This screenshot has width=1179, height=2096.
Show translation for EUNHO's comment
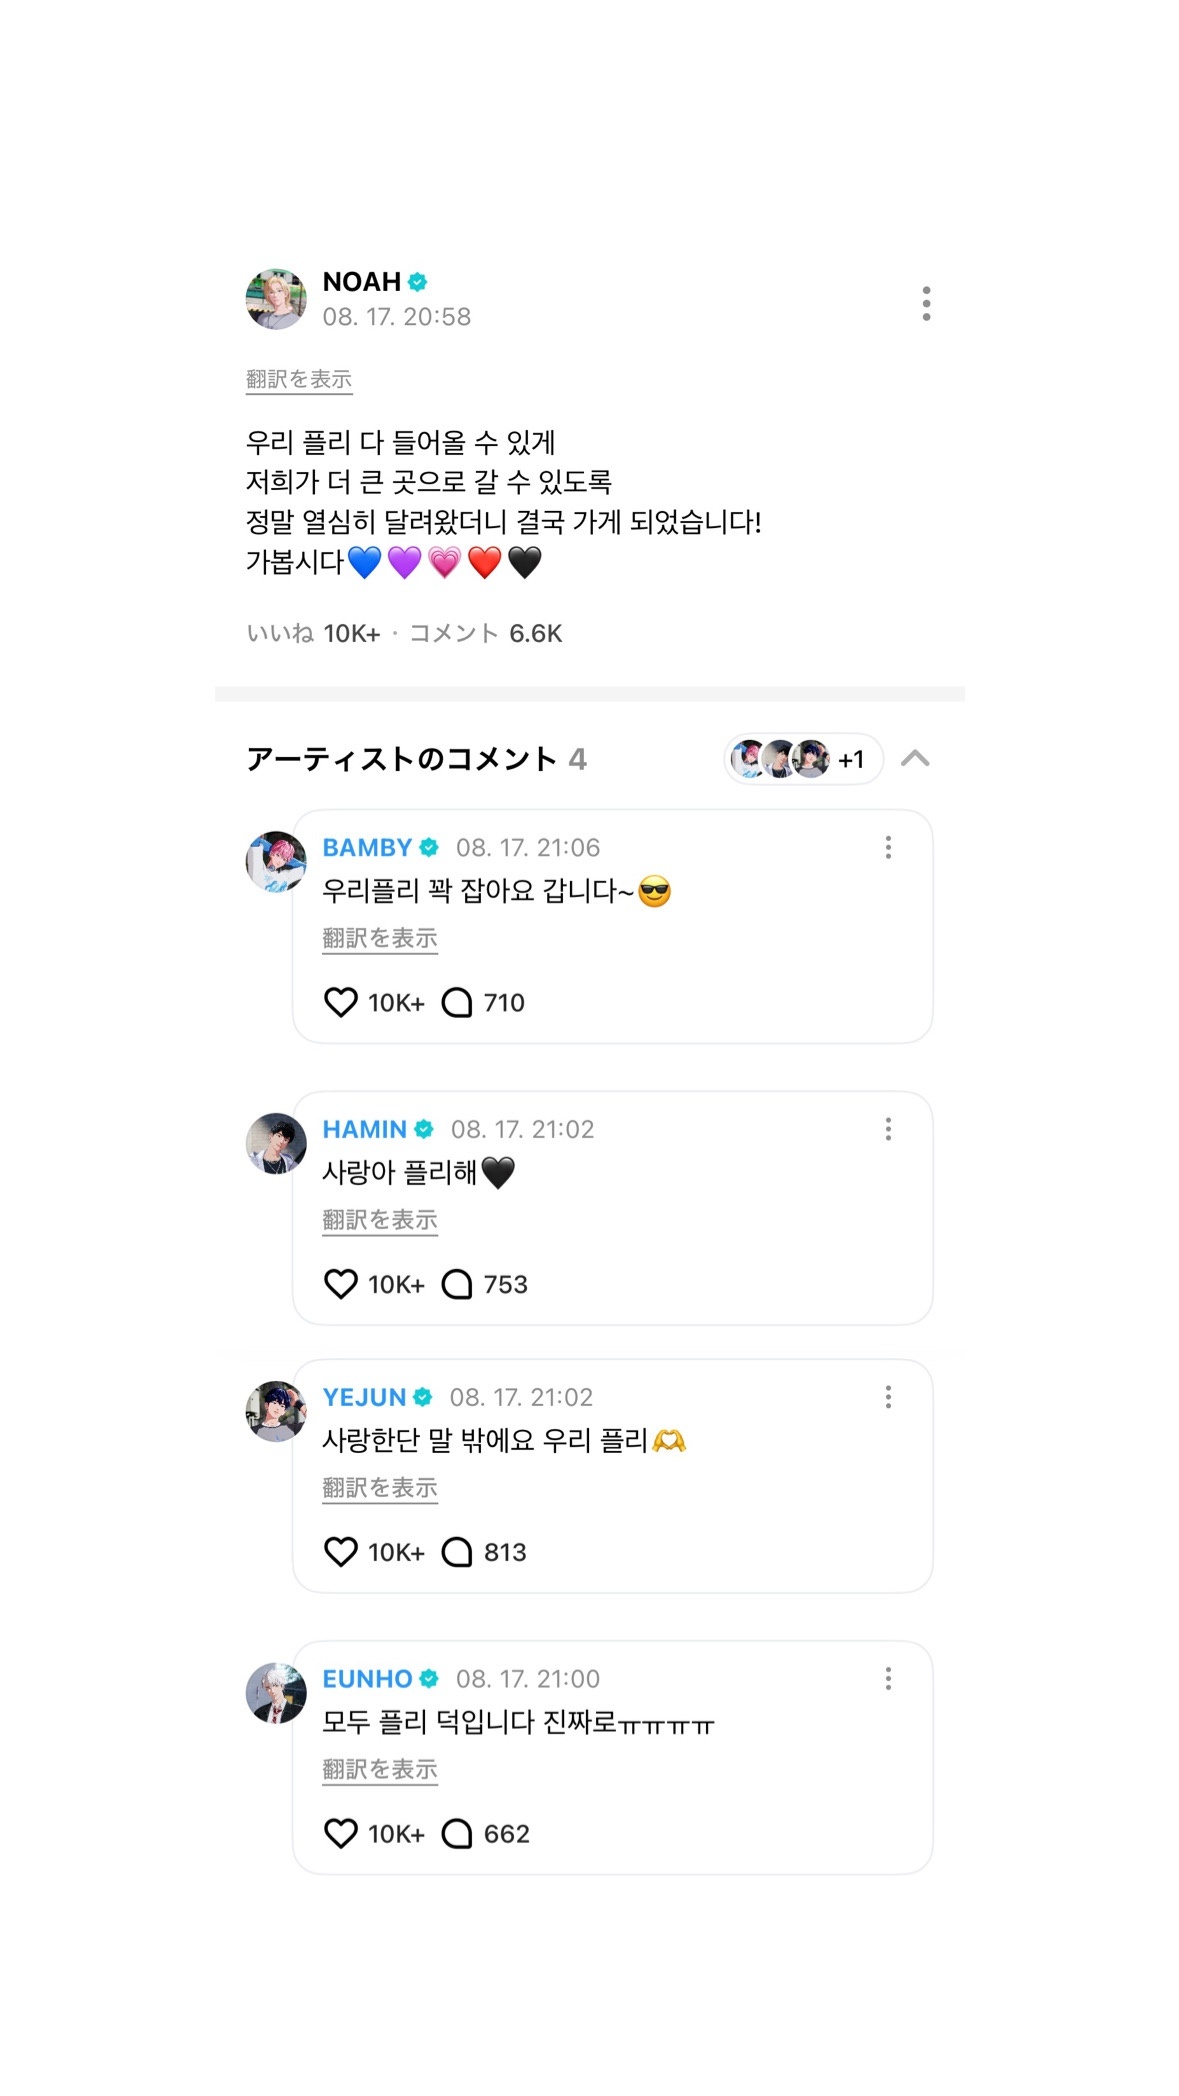[380, 1770]
